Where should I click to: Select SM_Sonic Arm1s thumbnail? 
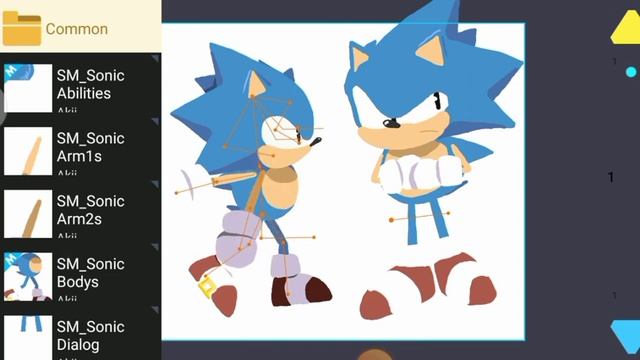pyautogui.click(x=28, y=151)
